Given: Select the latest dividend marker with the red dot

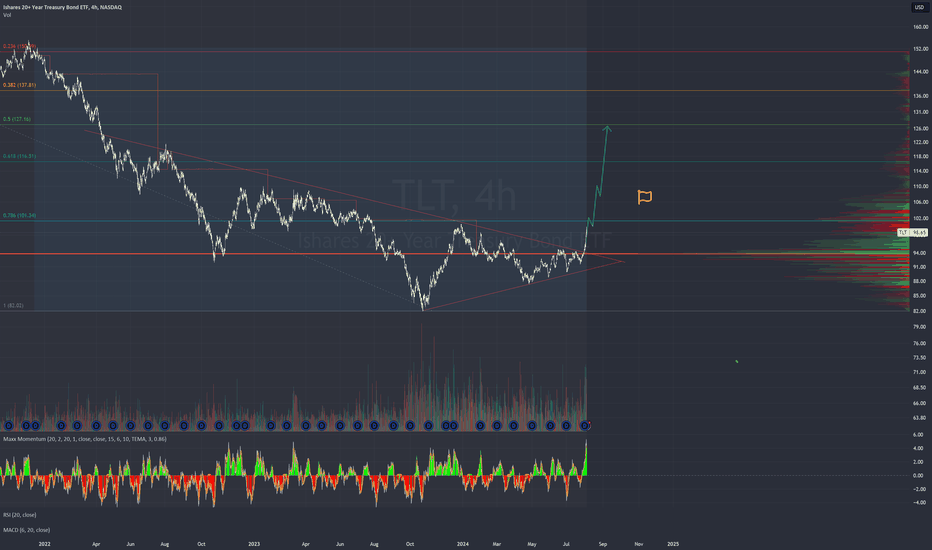Looking at the screenshot, I should tap(585, 425).
